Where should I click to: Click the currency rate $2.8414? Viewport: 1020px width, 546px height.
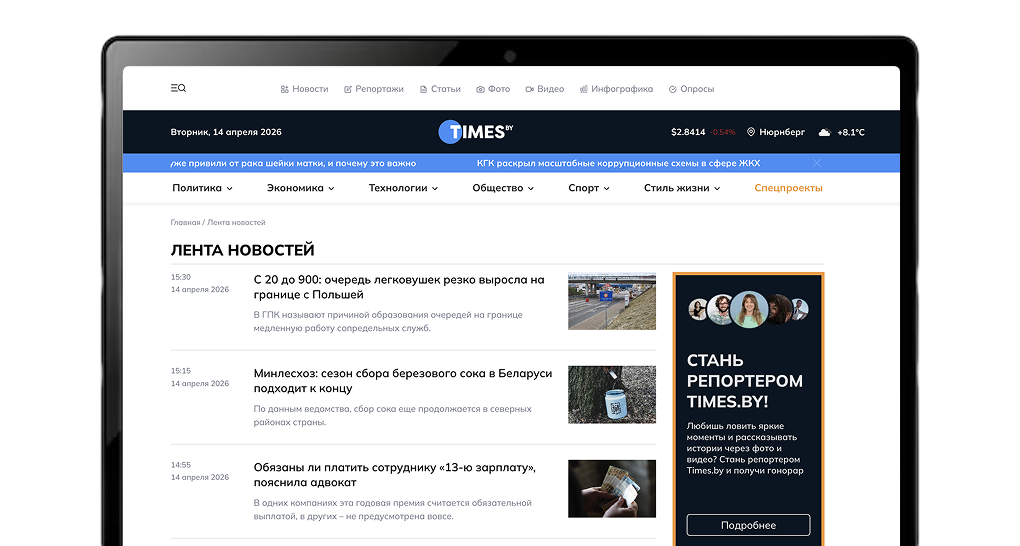click(x=688, y=132)
